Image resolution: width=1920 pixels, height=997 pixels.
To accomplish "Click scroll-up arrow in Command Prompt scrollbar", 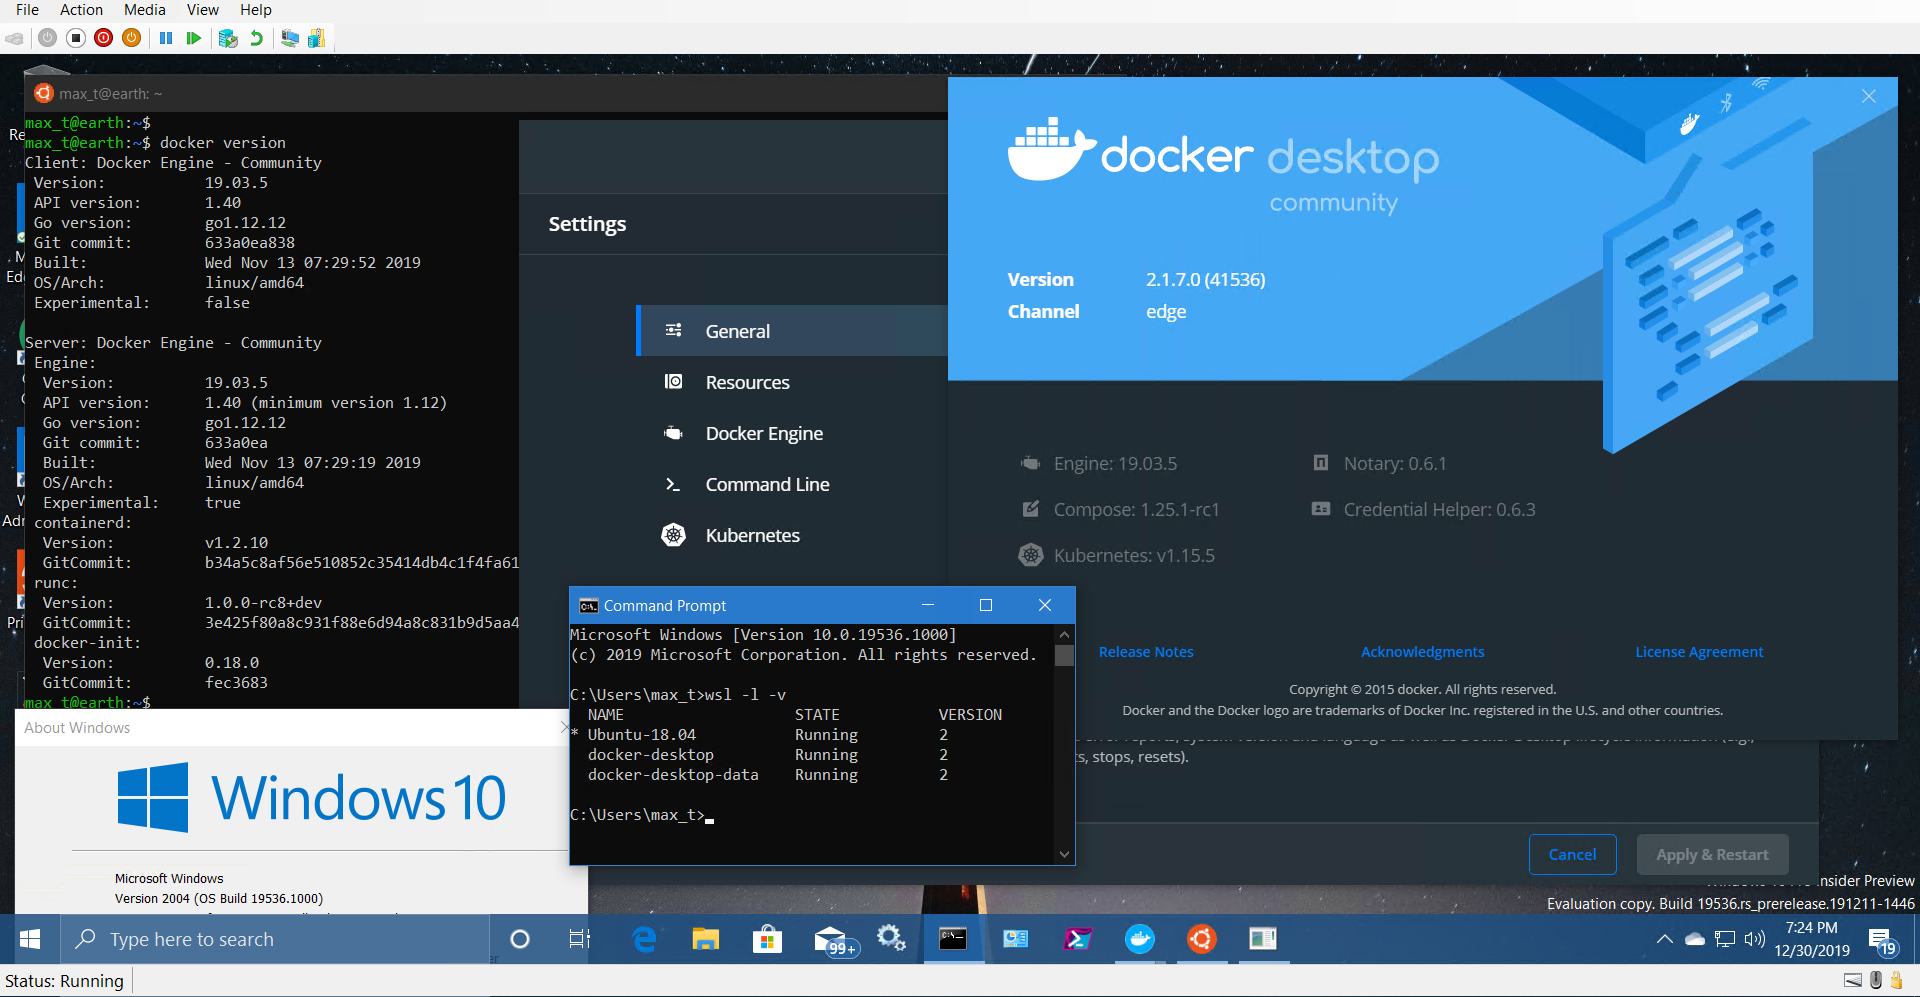I will click(1064, 634).
